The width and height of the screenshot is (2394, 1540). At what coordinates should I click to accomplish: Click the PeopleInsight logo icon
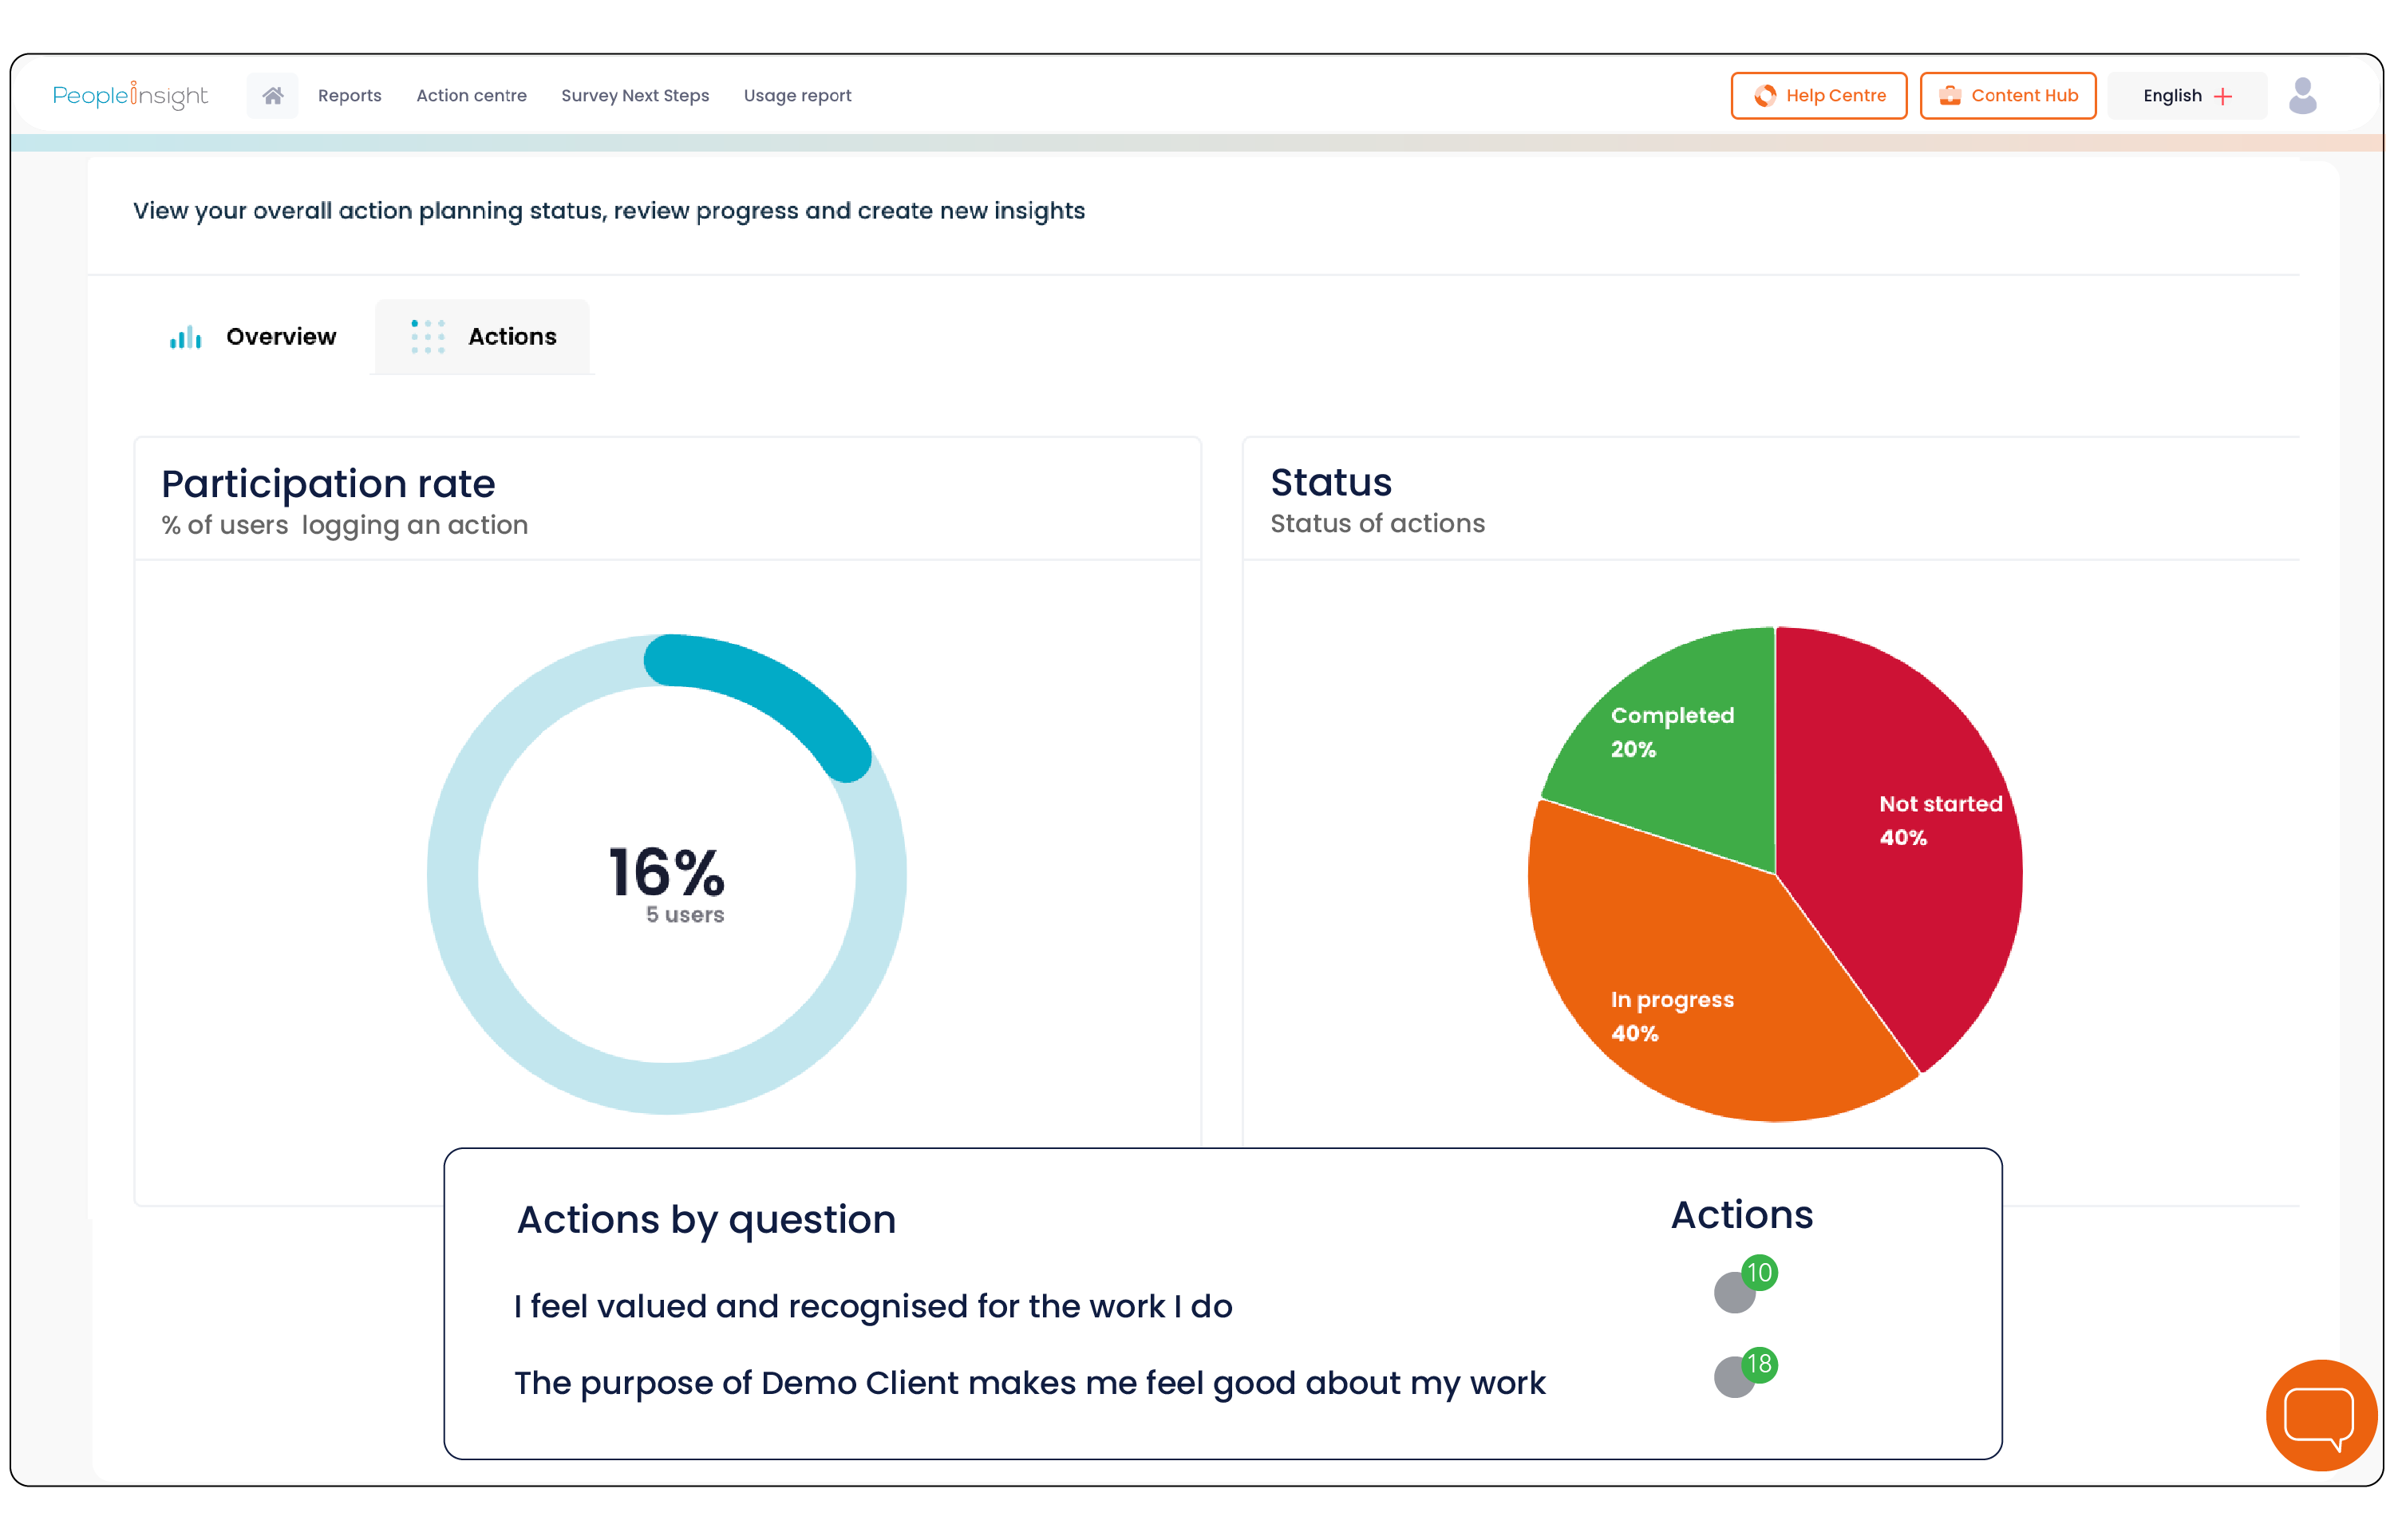tap(131, 96)
